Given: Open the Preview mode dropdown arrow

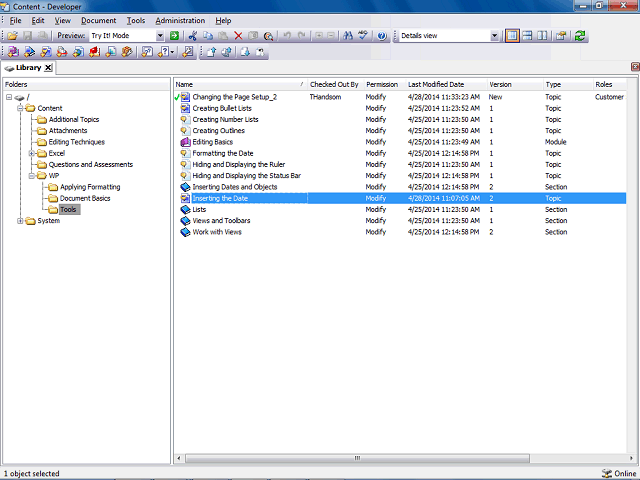Looking at the screenshot, I should 160,36.
